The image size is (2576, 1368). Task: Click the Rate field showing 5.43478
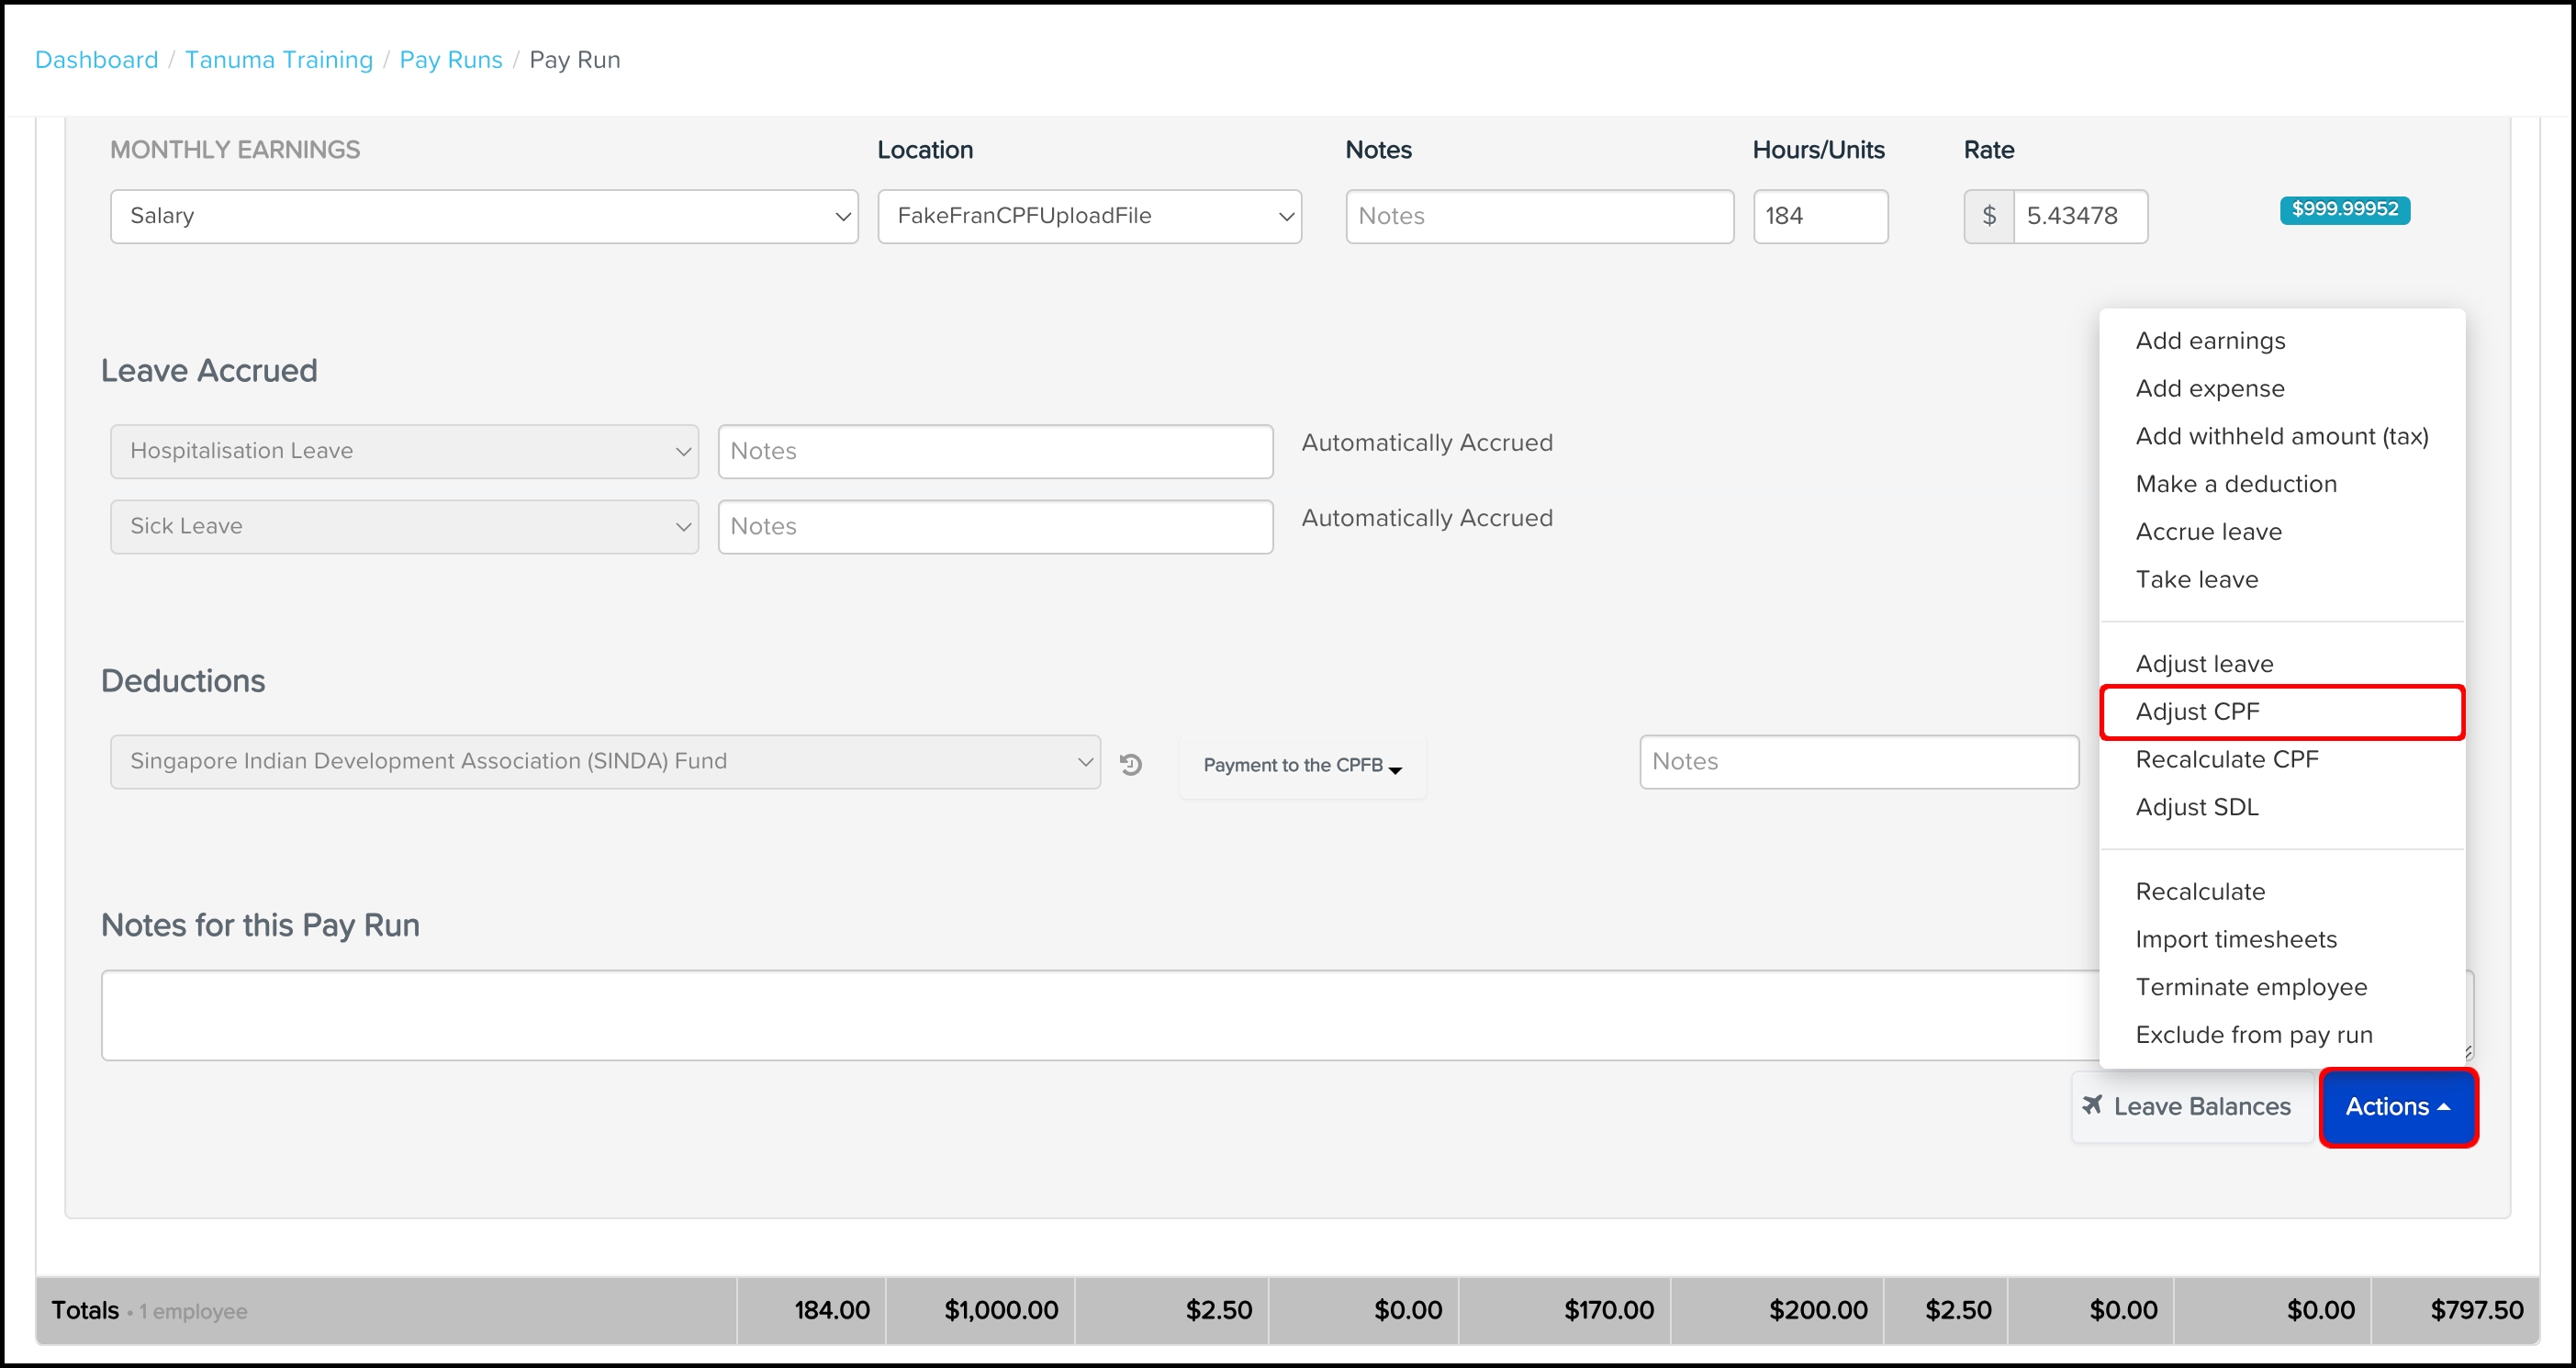(2078, 216)
